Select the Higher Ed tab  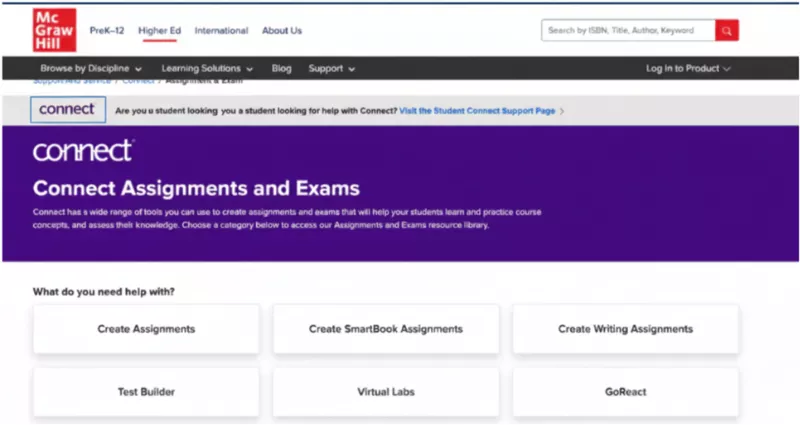[x=159, y=31]
